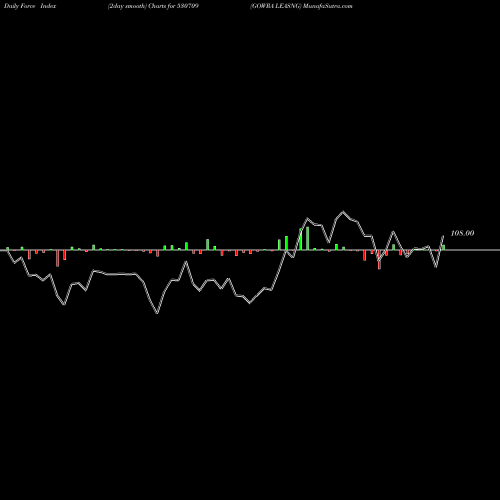Click the lowest trough of the grey line
Screen dimensions: 500x500
[x=157, y=313]
